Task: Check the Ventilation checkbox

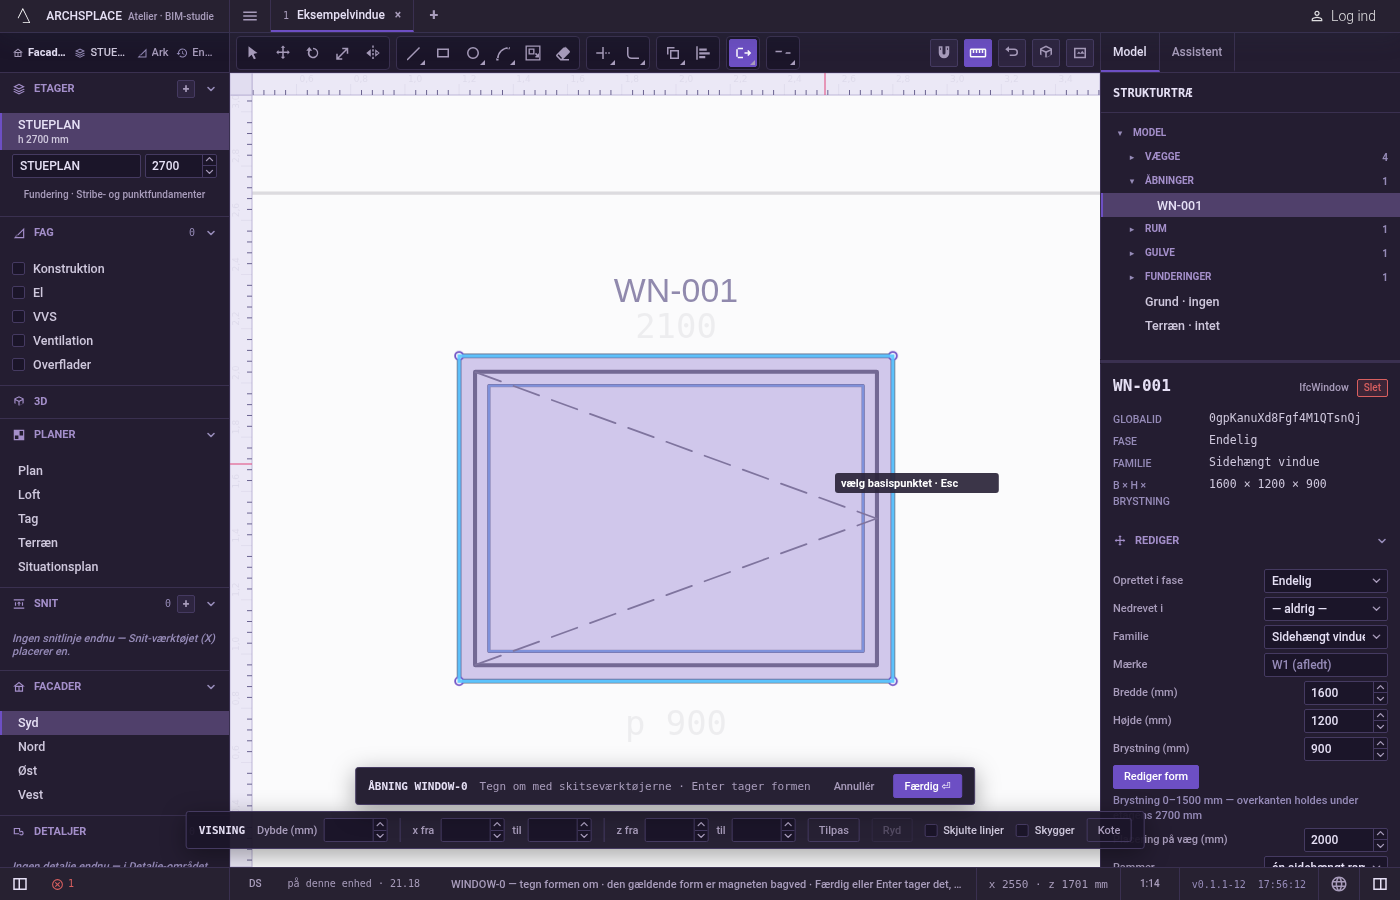Action: click(x=18, y=340)
